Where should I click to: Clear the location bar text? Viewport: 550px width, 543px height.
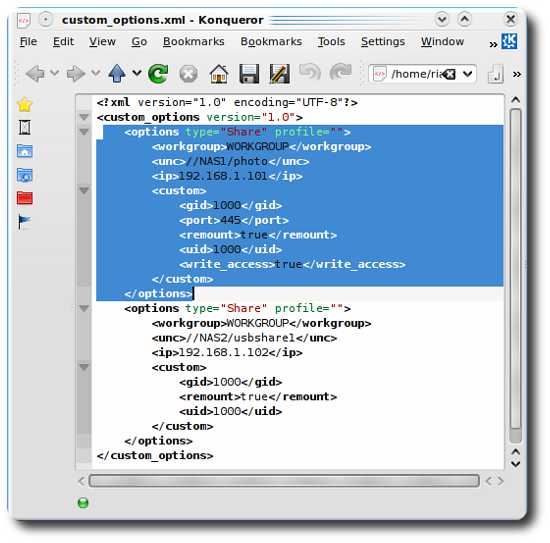[449, 74]
